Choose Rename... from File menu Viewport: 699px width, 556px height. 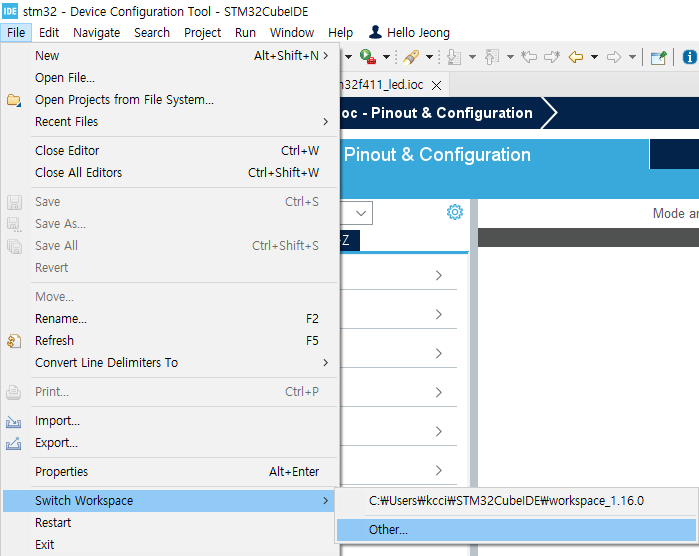169,318
